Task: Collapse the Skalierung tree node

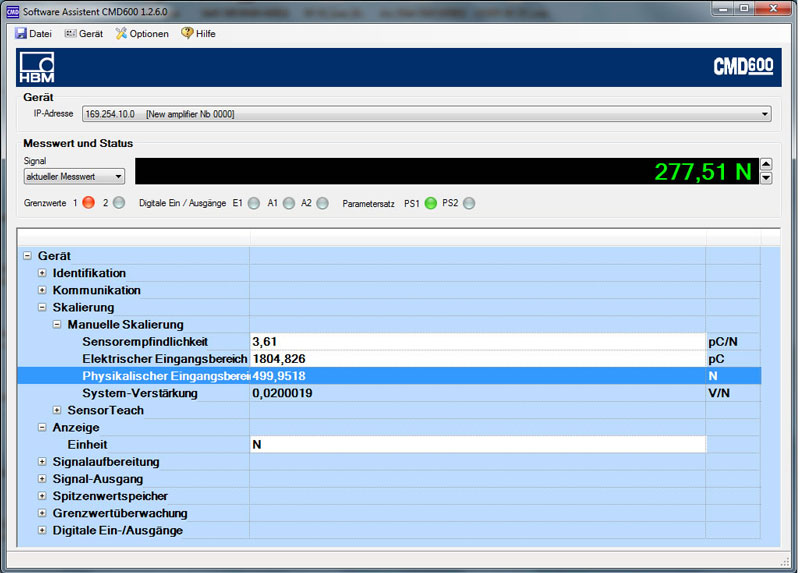Action: pos(42,307)
